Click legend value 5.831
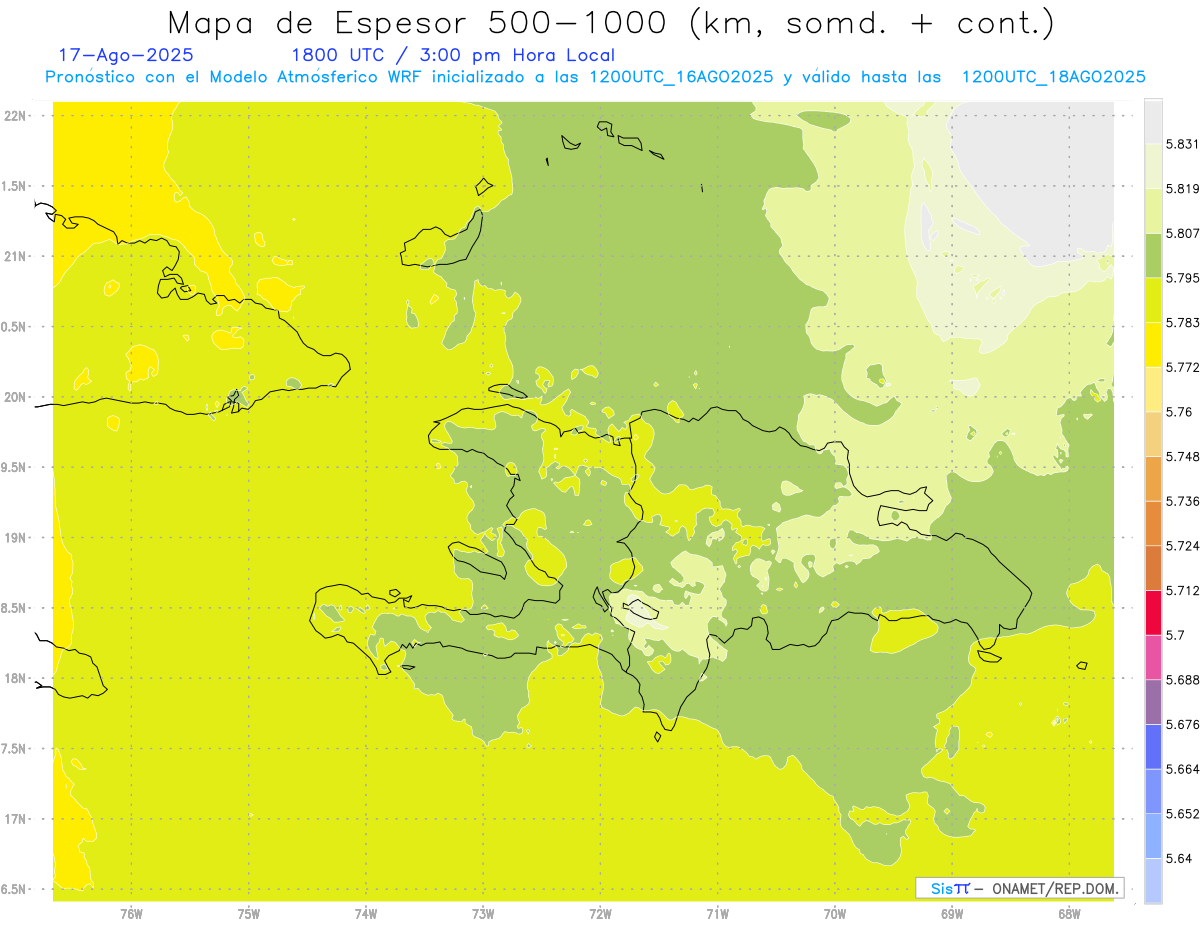This screenshot has height=927, width=1200. click(1182, 144)
